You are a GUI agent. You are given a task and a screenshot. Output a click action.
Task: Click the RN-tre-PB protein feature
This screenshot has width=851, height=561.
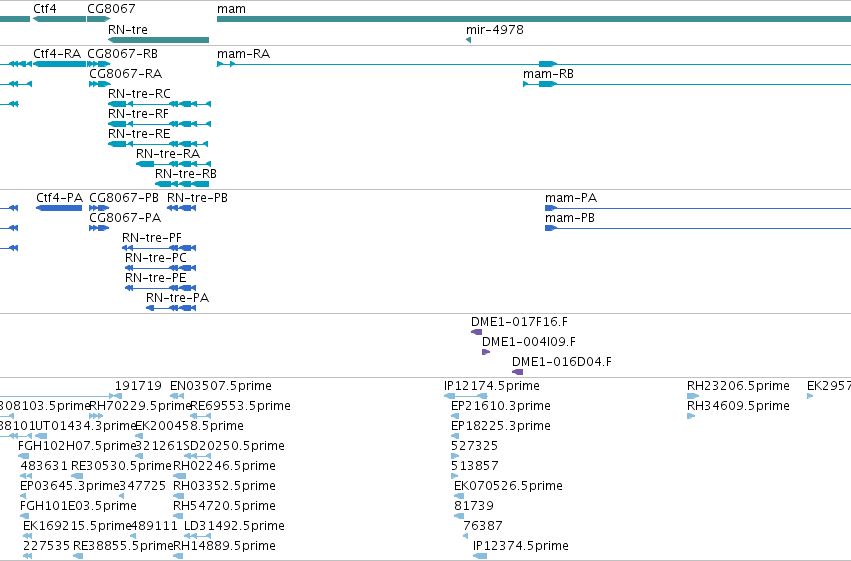click(x=182, y=208)
